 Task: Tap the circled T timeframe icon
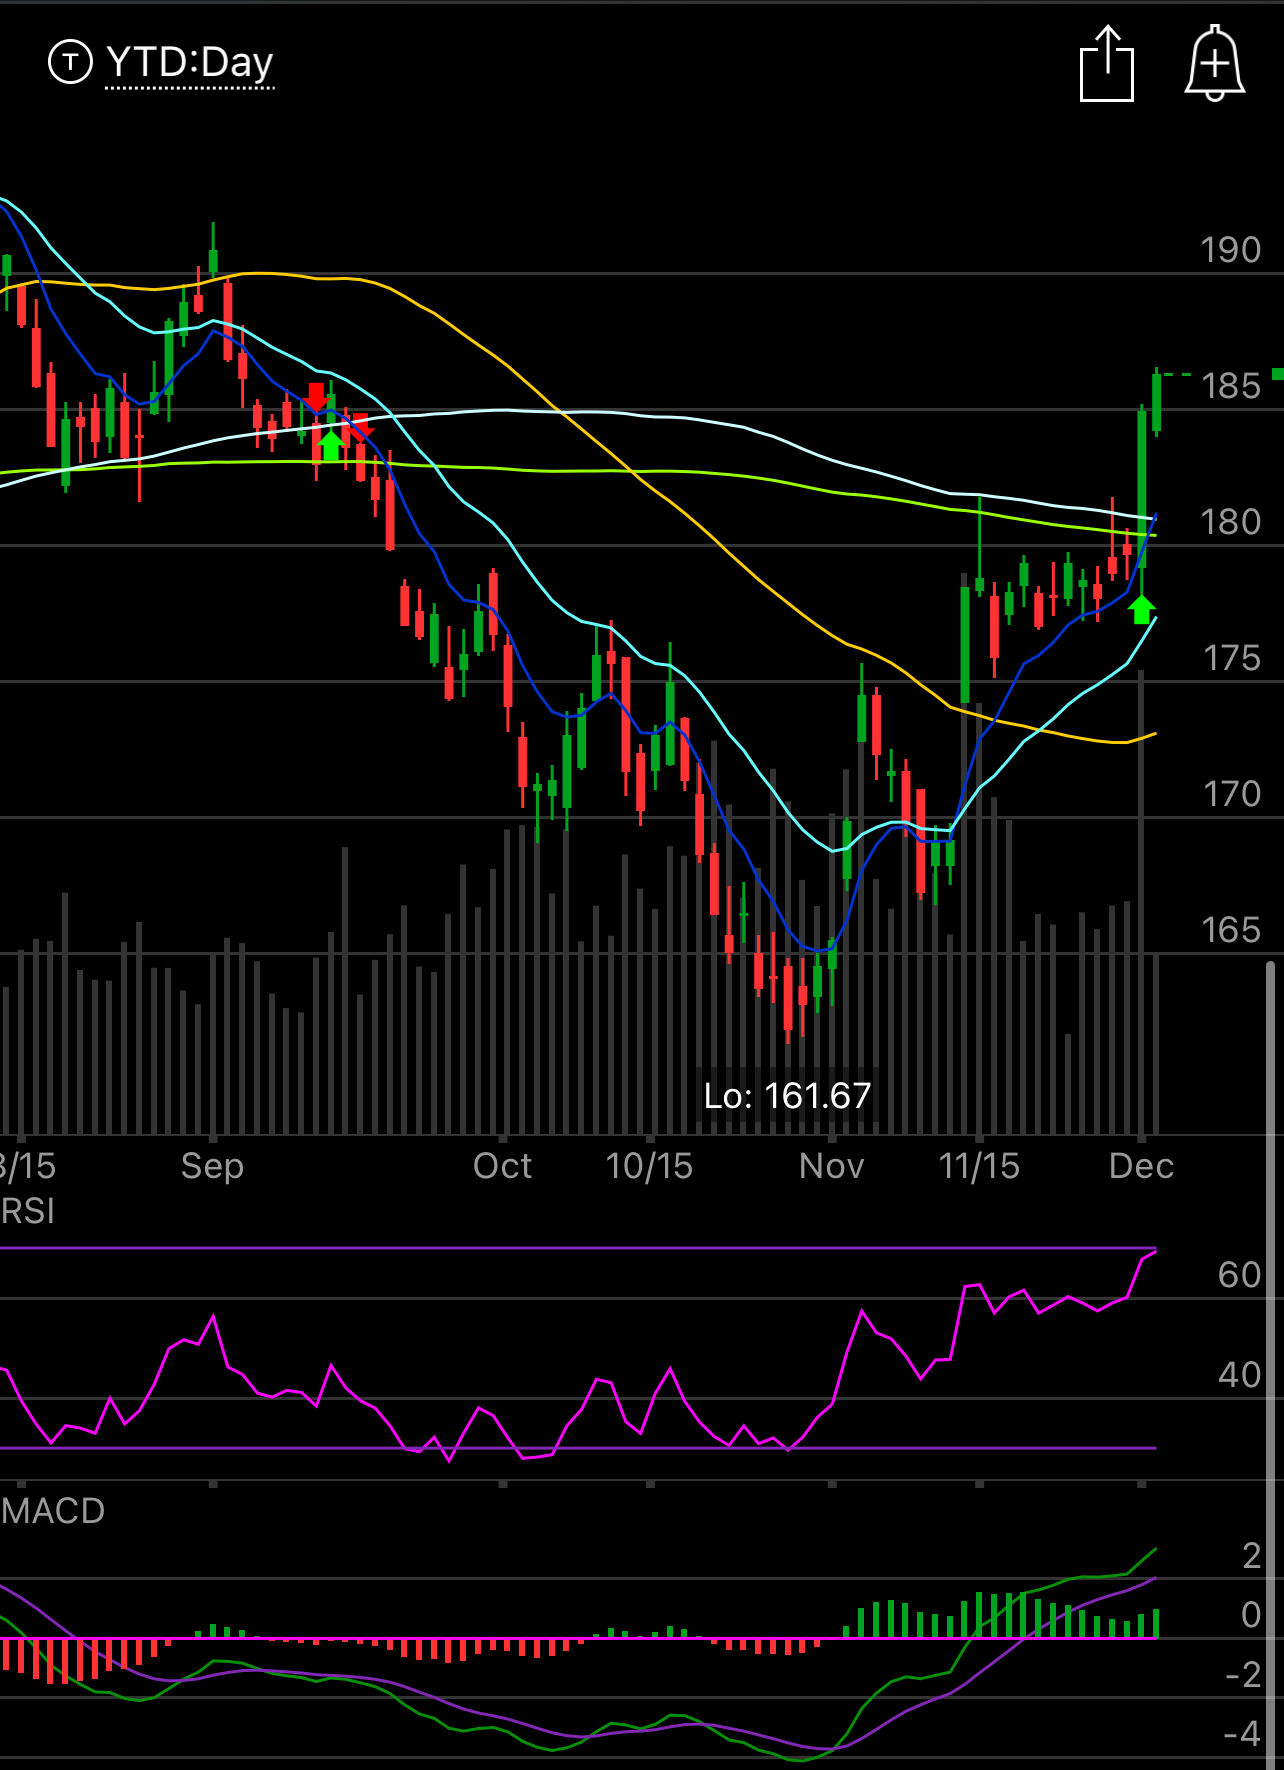click(70, 62)
